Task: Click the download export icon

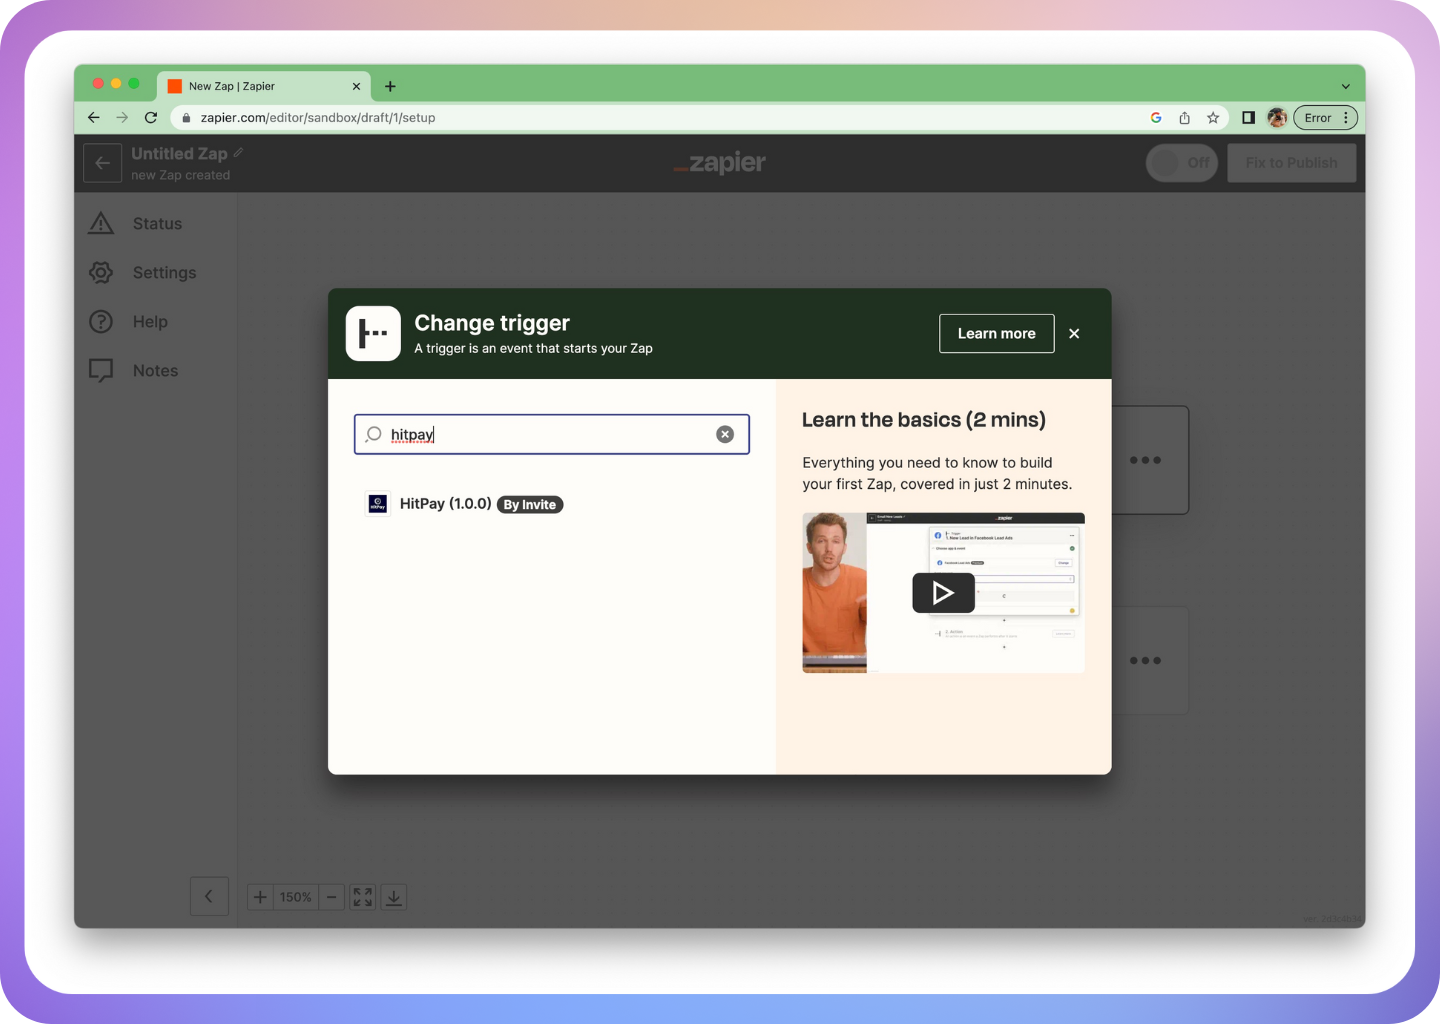Action: point(394,898)
